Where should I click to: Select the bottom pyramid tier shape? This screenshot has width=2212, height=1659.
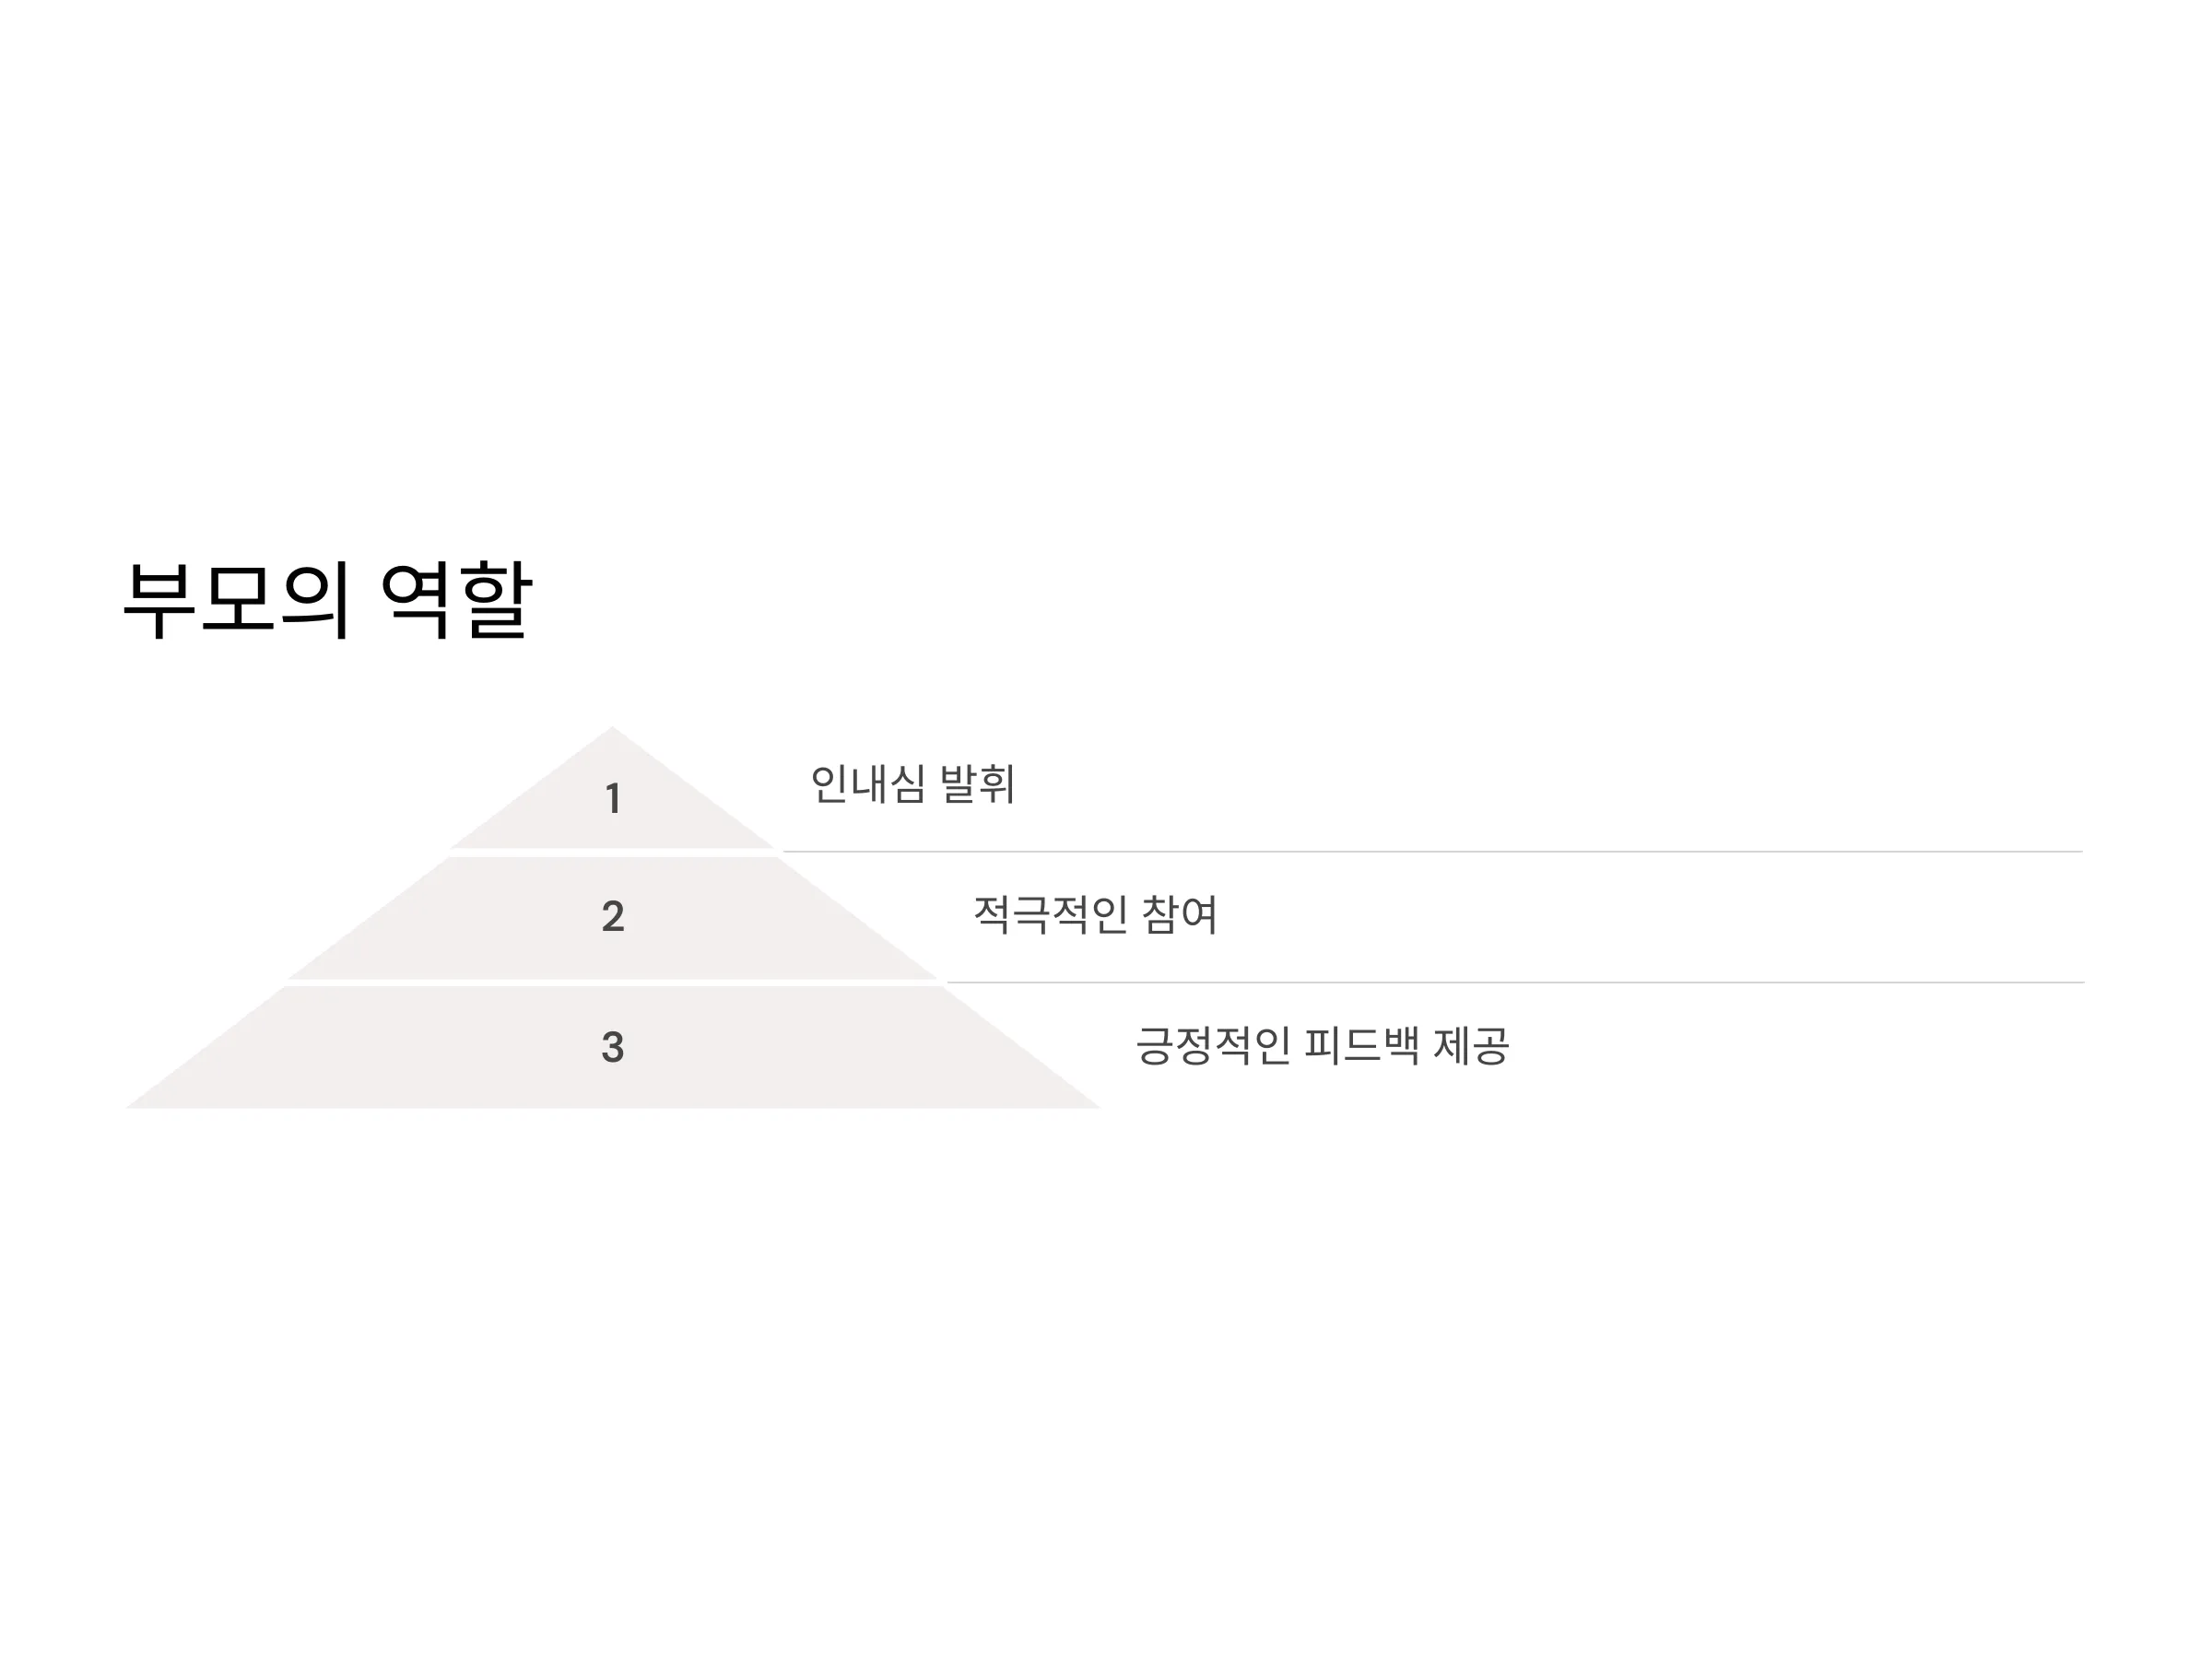click(x=612, y=1047)
